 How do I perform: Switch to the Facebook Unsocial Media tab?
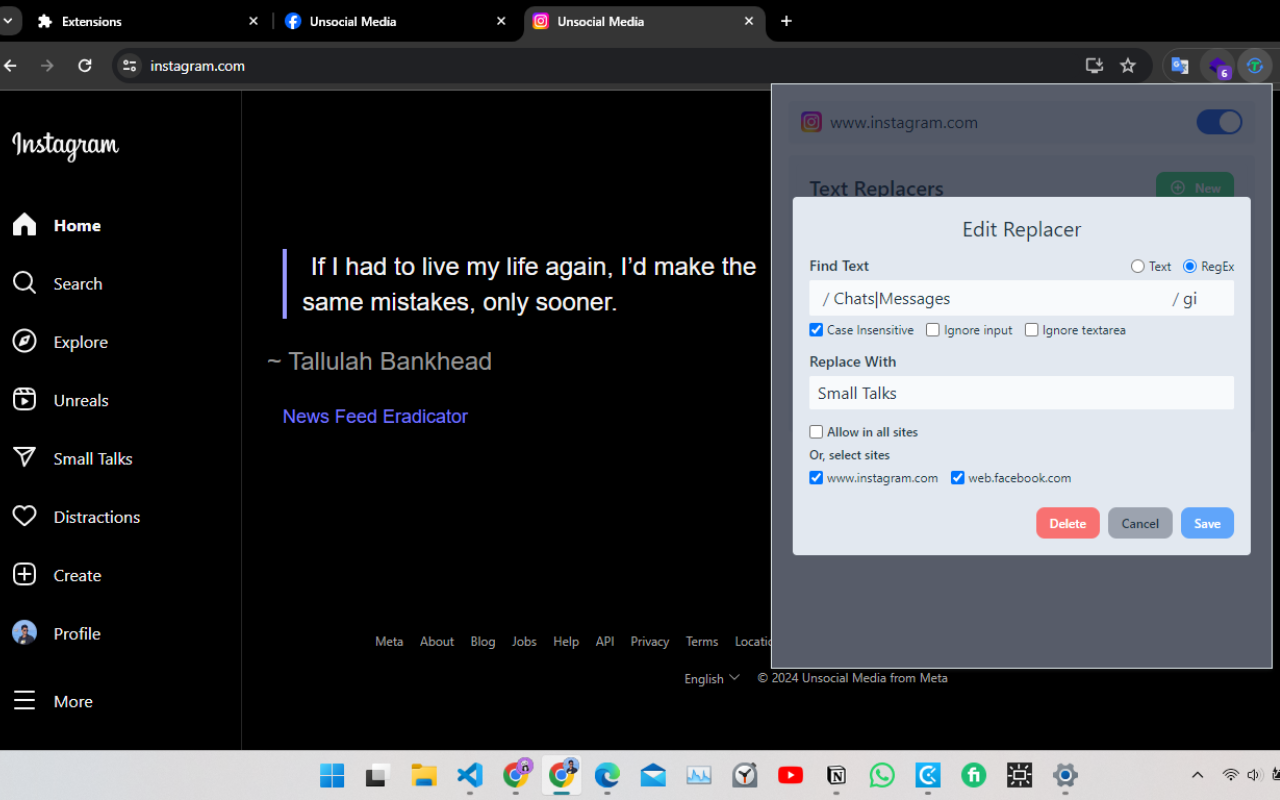(396, 21)
